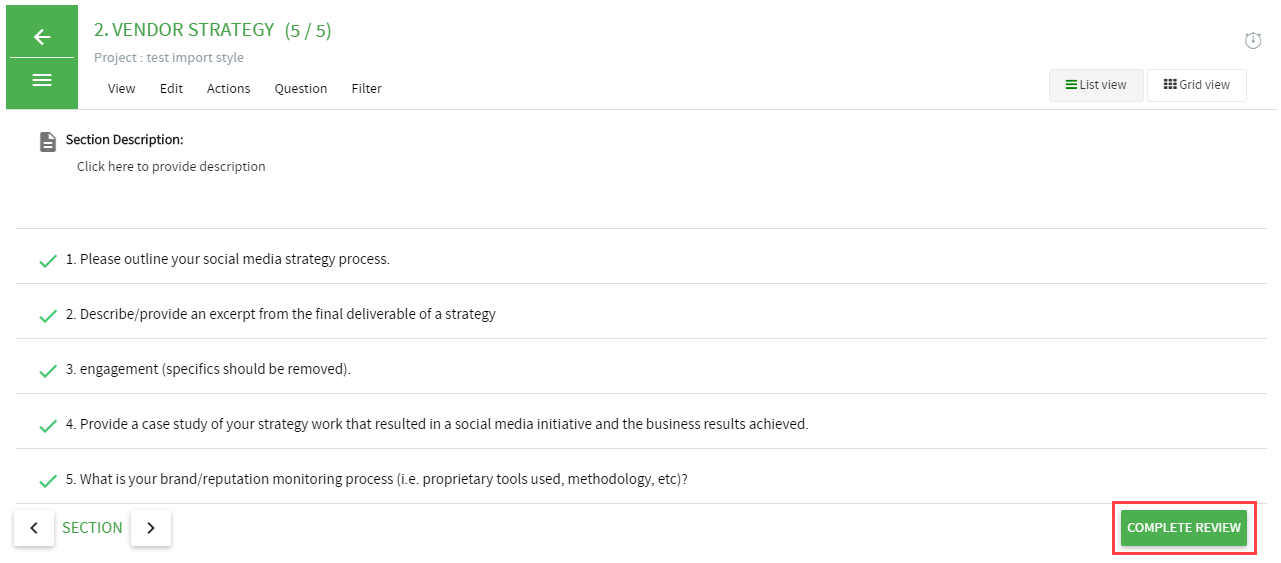The height and width of the screenshot is (563, 1281).
Task: Click the section description document icon
Action: (x=48, y=142)
